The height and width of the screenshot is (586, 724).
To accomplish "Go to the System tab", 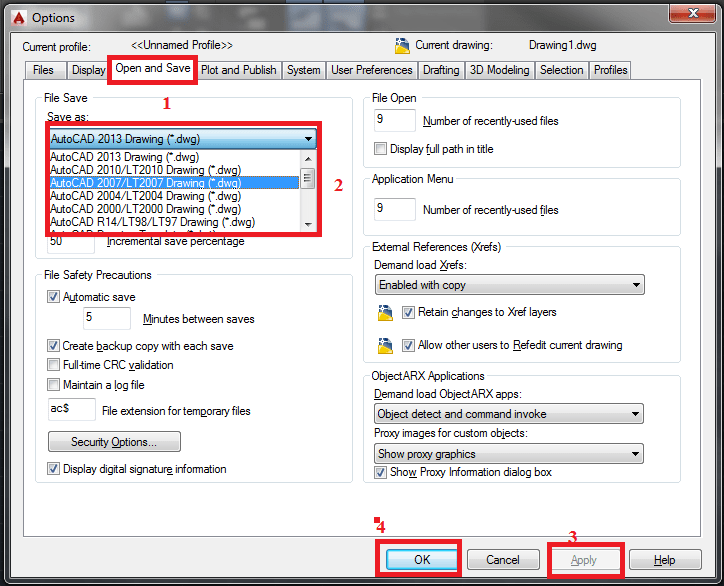I will click(x=303, y=70).
